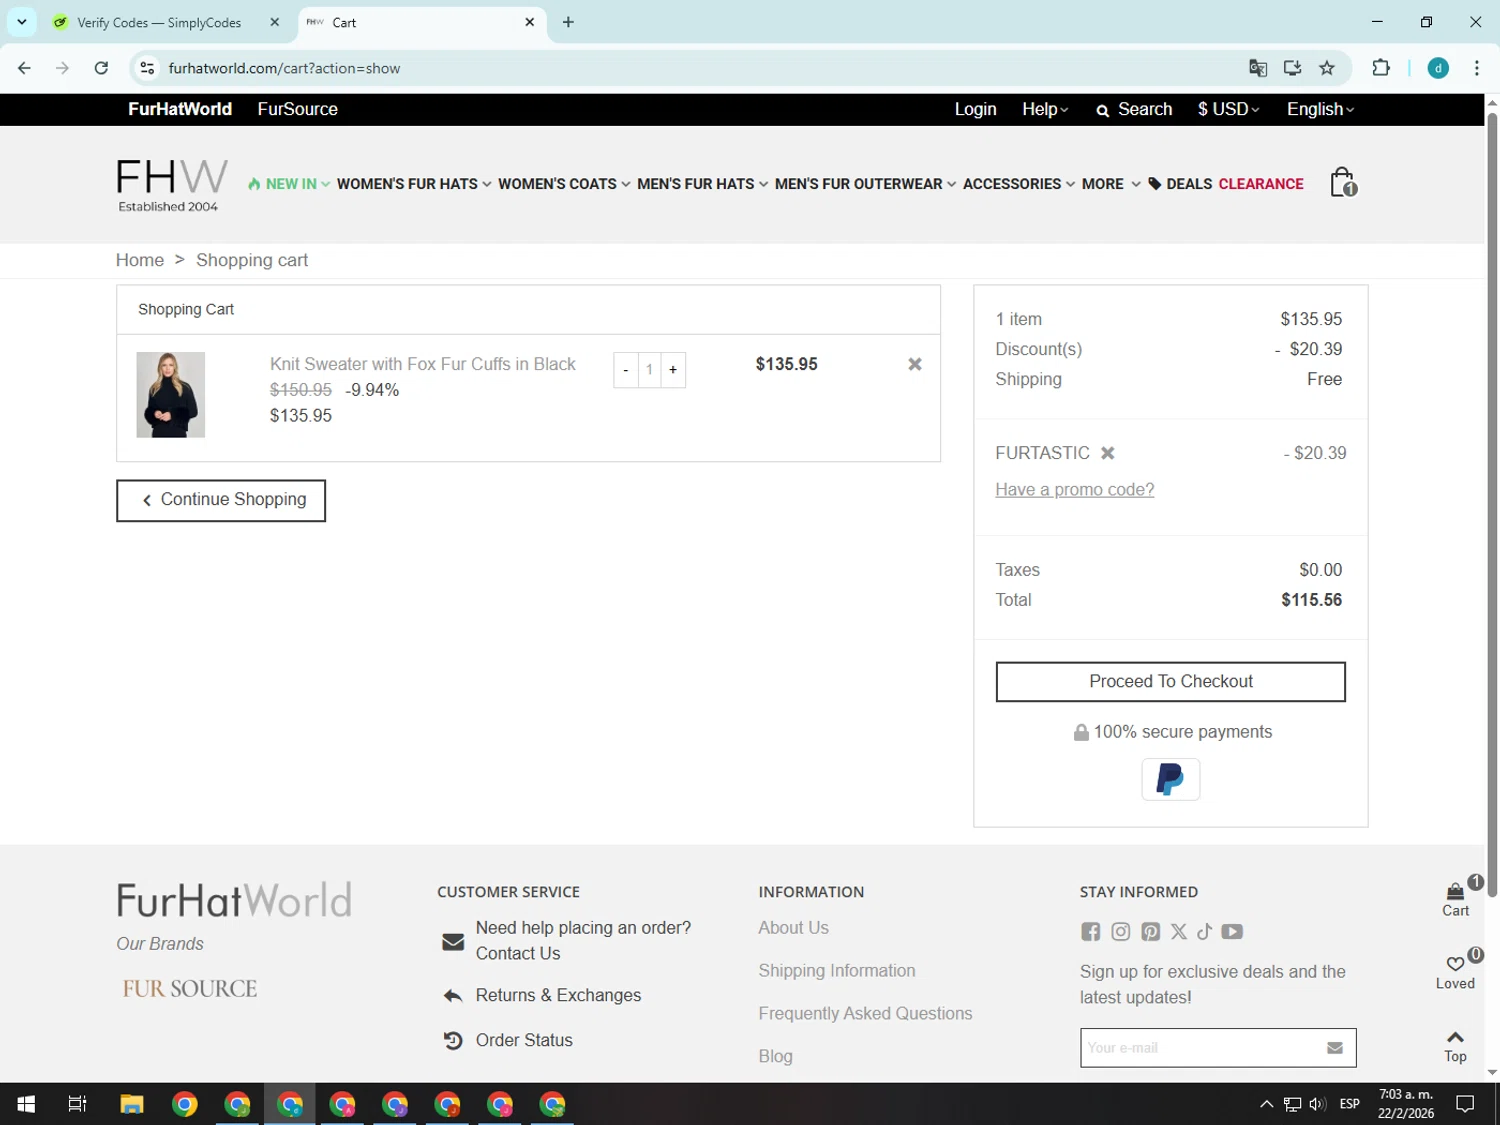Click Continue Shopping button

(x=221, y=500)
